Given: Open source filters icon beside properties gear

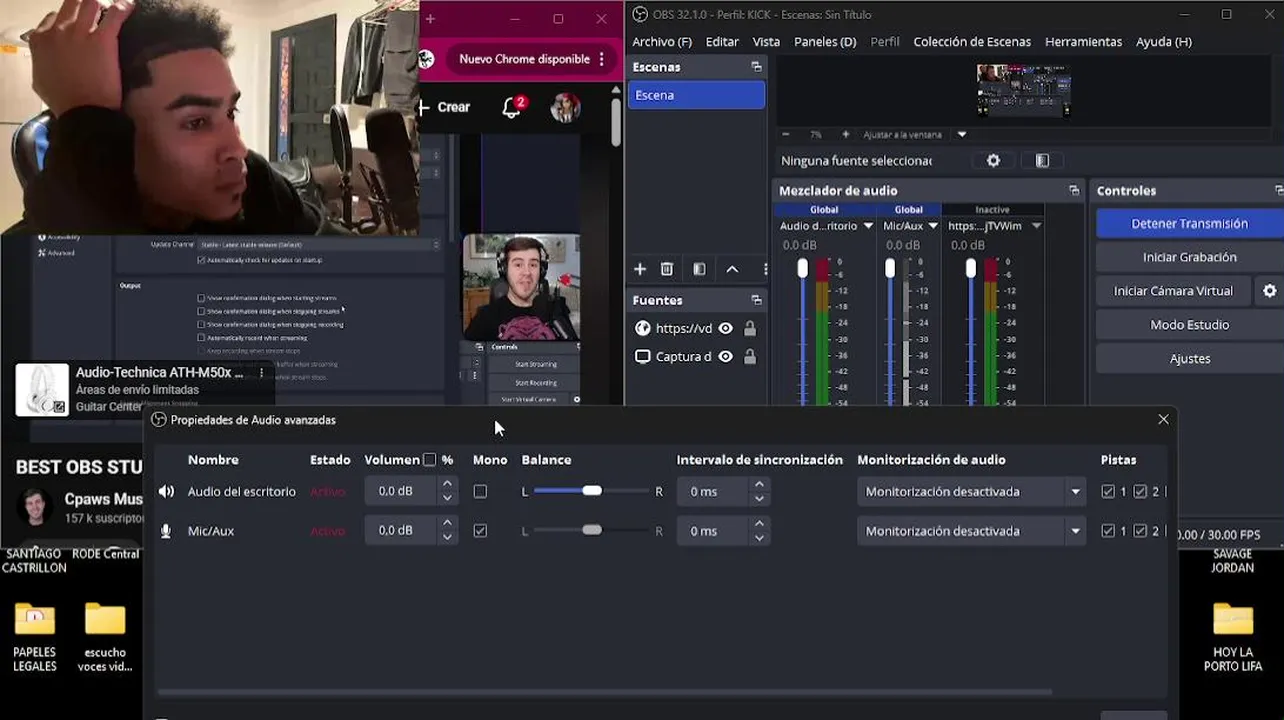Looking at the screenshot, I should 1042,160.
